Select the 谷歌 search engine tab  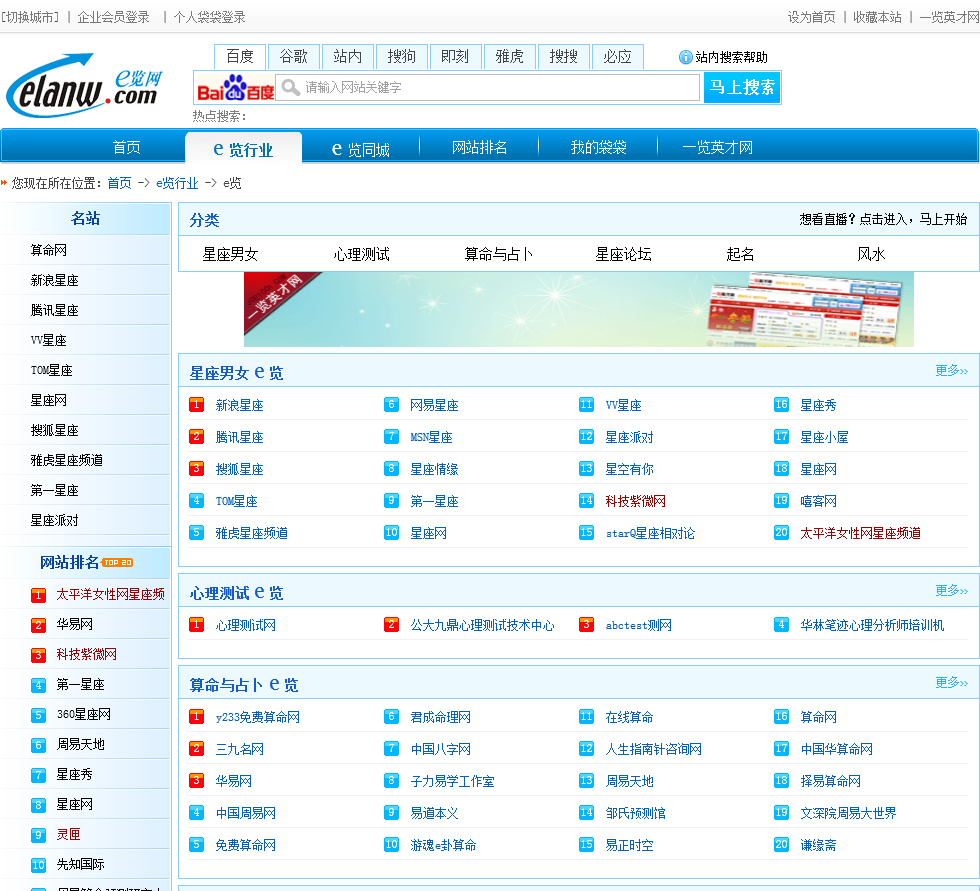coord(294,57)
